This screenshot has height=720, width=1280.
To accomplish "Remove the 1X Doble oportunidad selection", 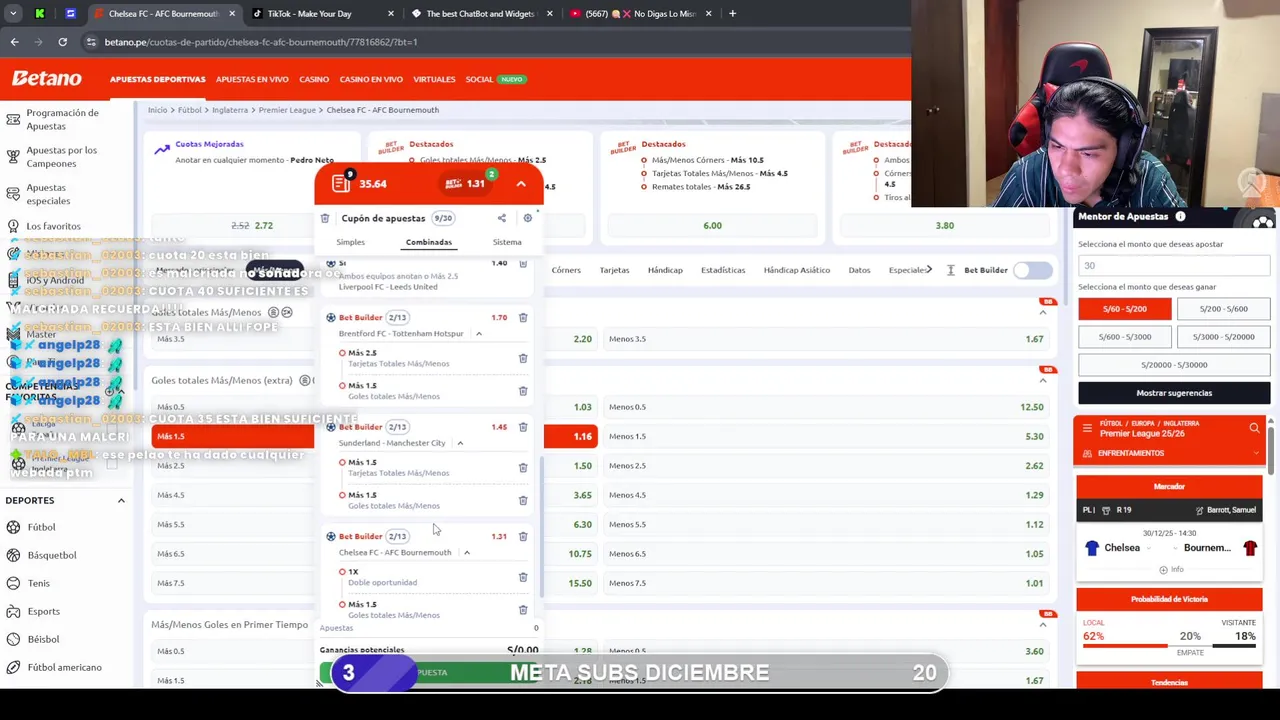I will point(523,577).
